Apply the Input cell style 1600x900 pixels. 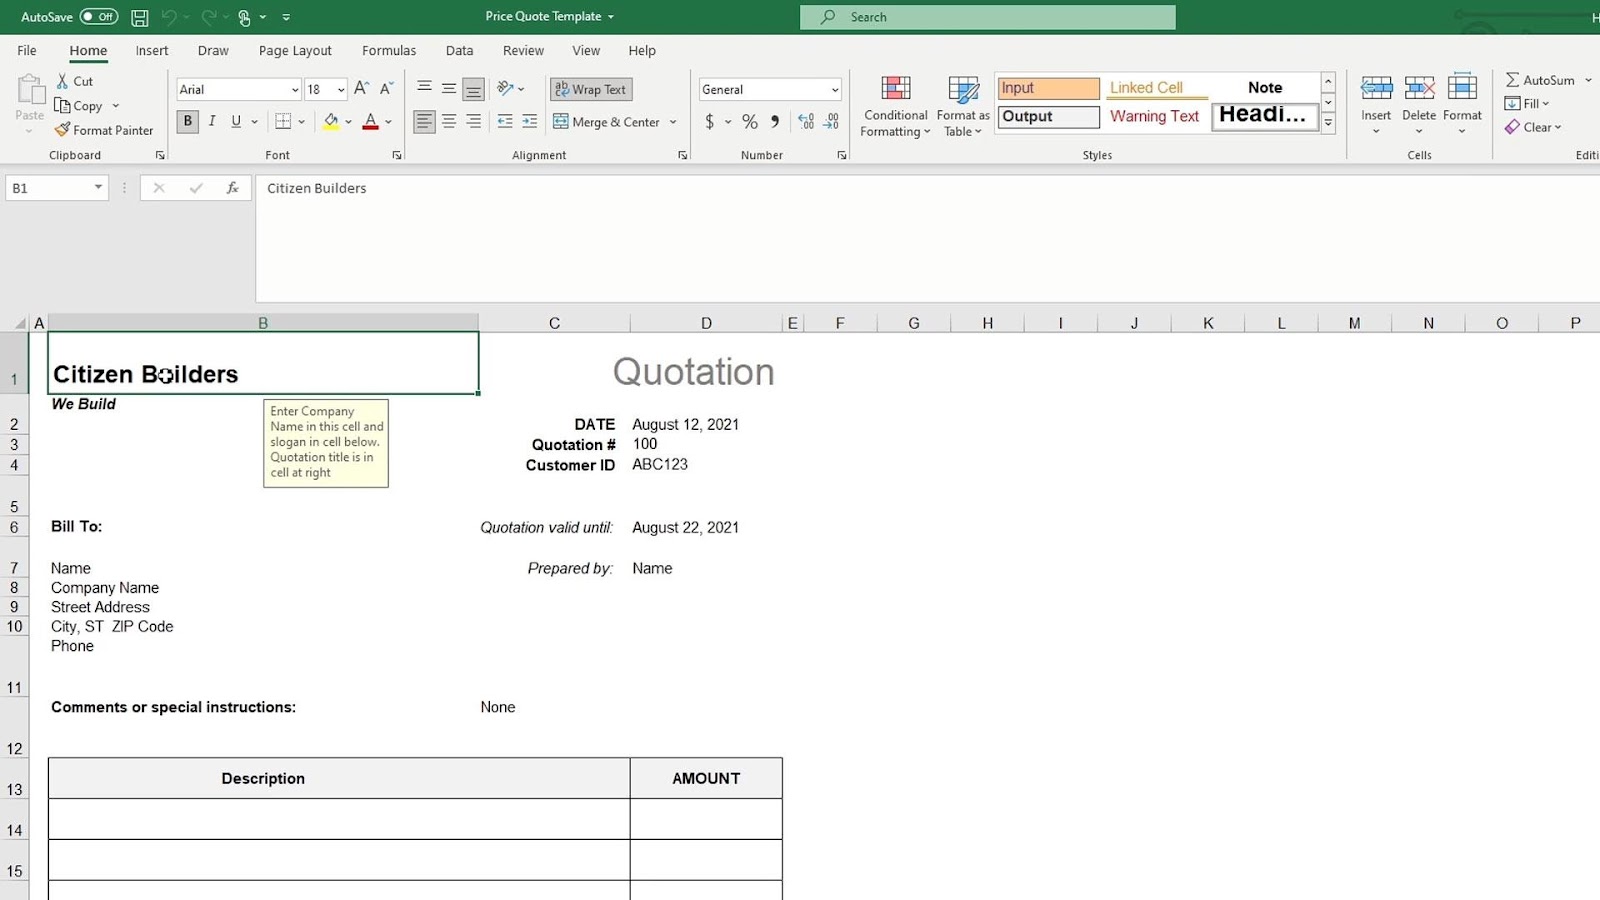1048,88
